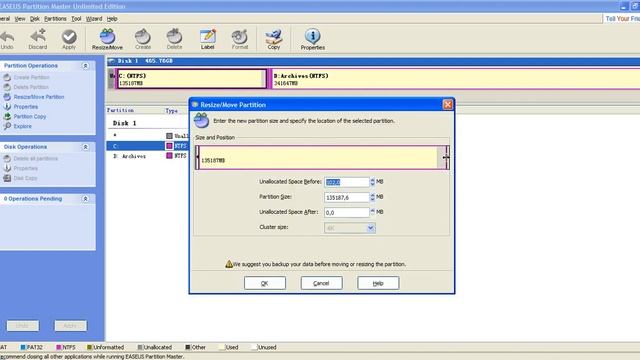Screen dimensions: 640x360
Task: Select the unallocated * row in list
Action: pos(147,136)
